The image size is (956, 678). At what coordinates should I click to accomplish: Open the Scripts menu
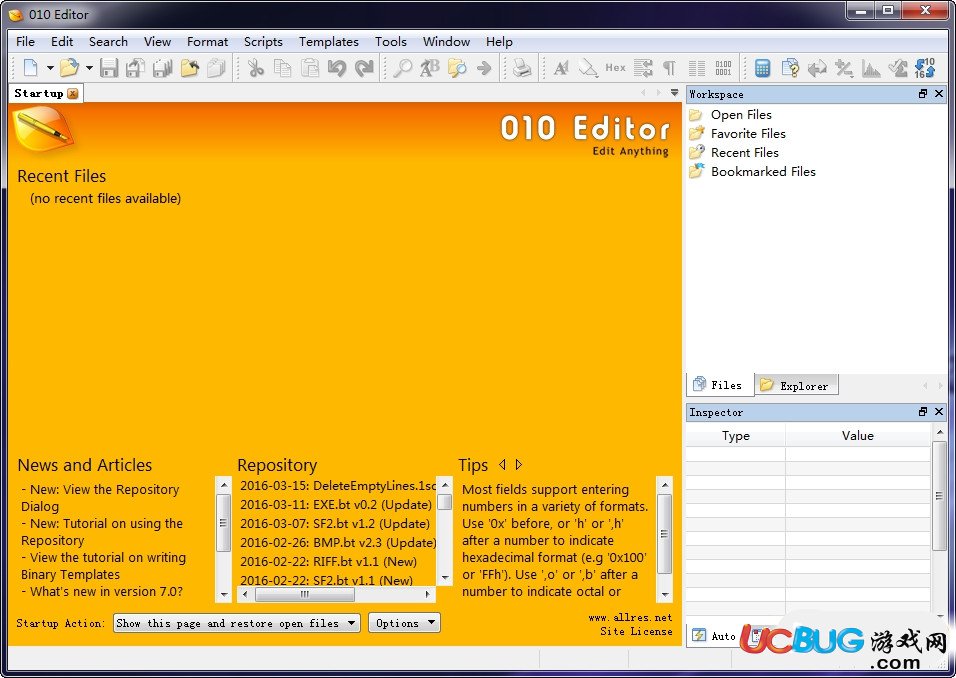[x=263, y=41]
